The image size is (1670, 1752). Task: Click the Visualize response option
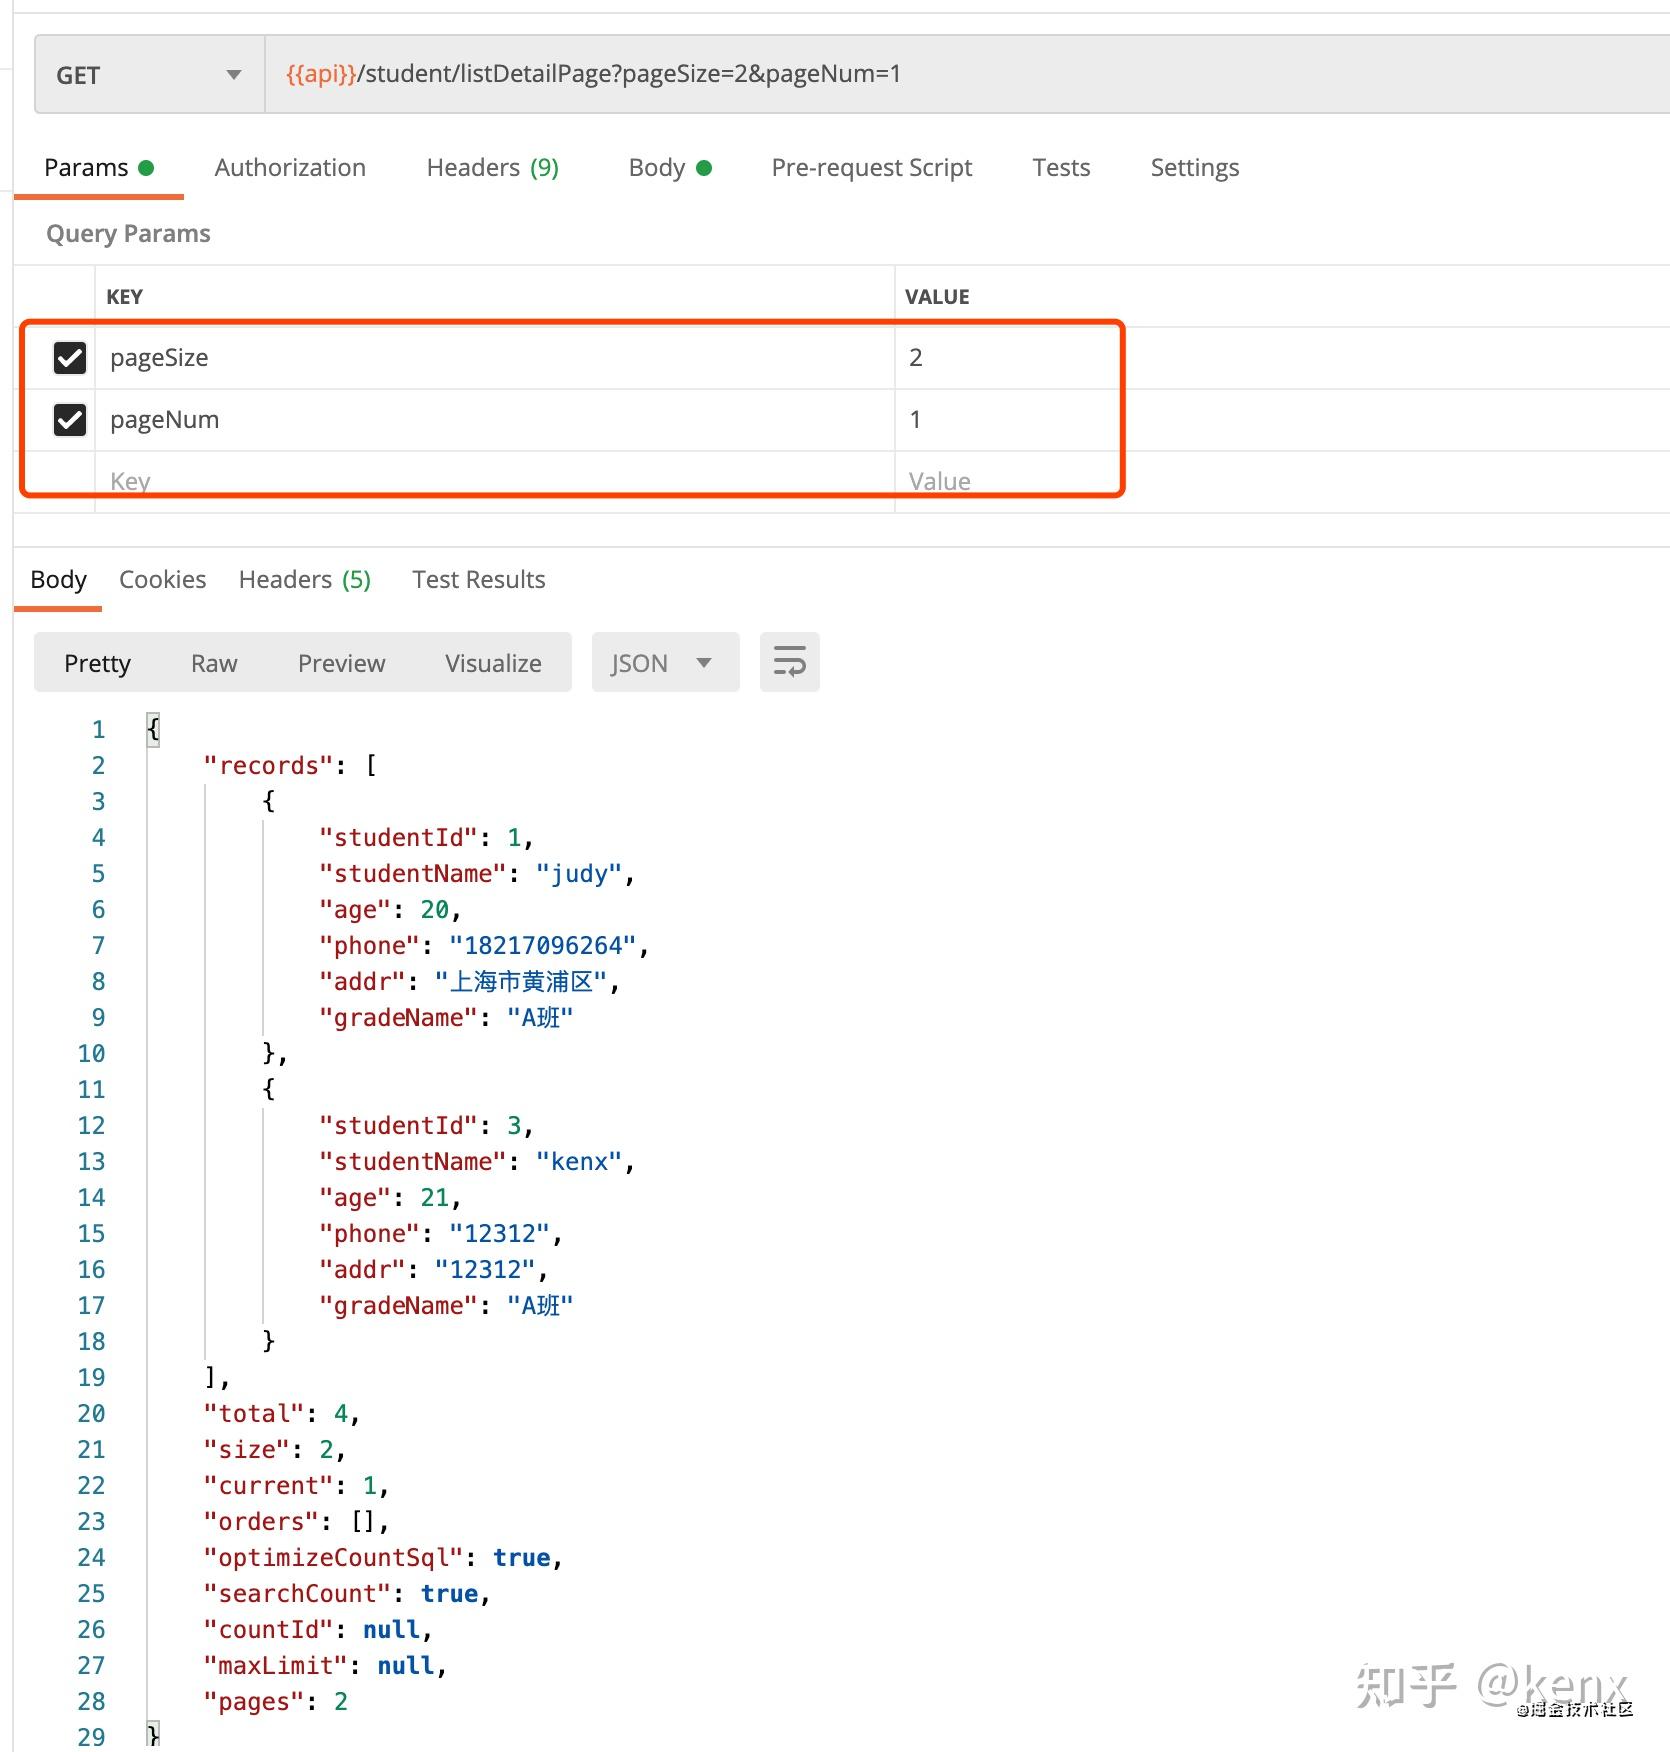tap(492, 662)
